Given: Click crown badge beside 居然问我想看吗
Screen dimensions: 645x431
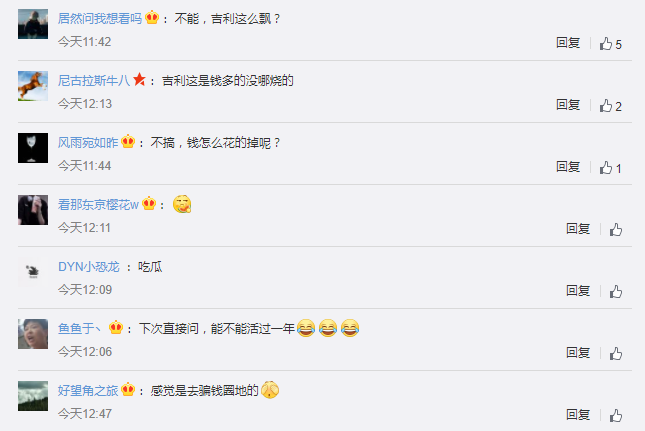Looking at the screenshot, I should point(152,18).
